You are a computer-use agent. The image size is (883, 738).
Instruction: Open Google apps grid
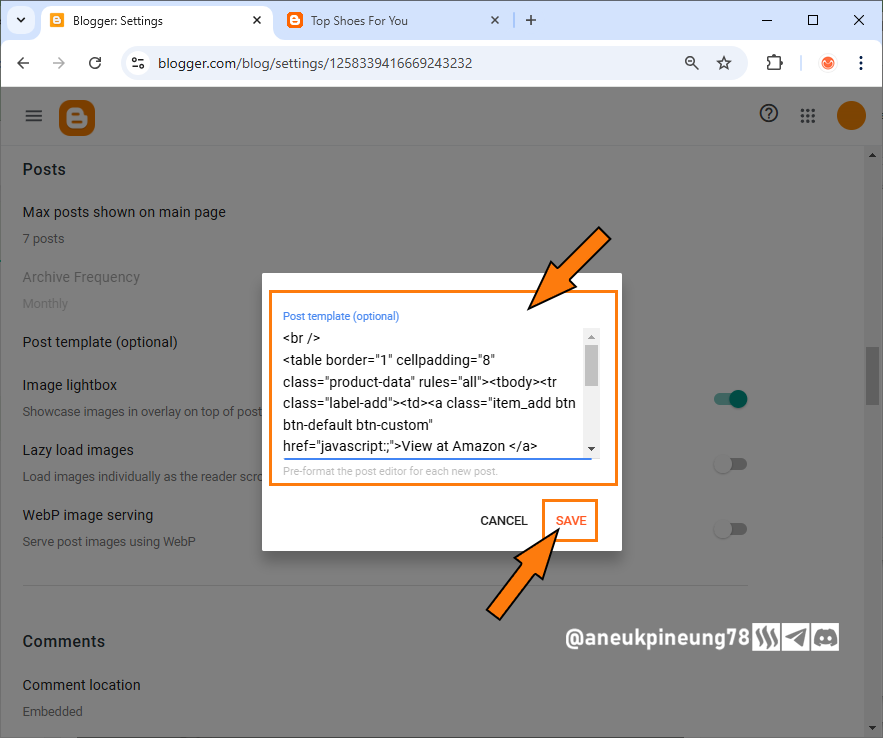pyautogui.click(x=808, y=116)
